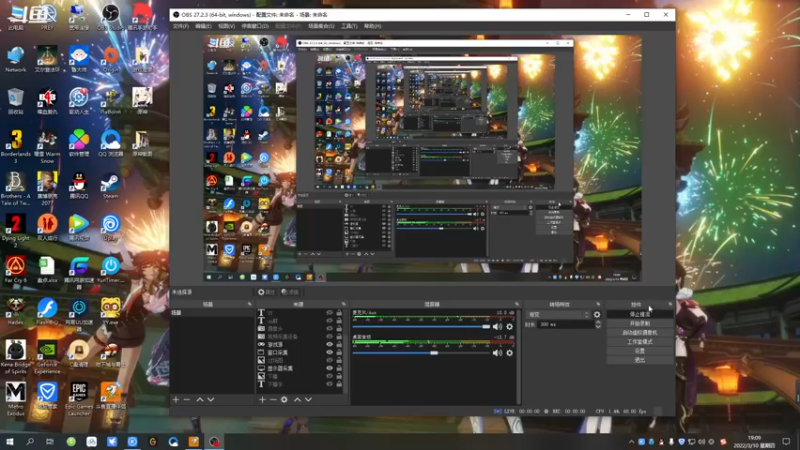Click the 停止推流 button

[x=639, y=314]
